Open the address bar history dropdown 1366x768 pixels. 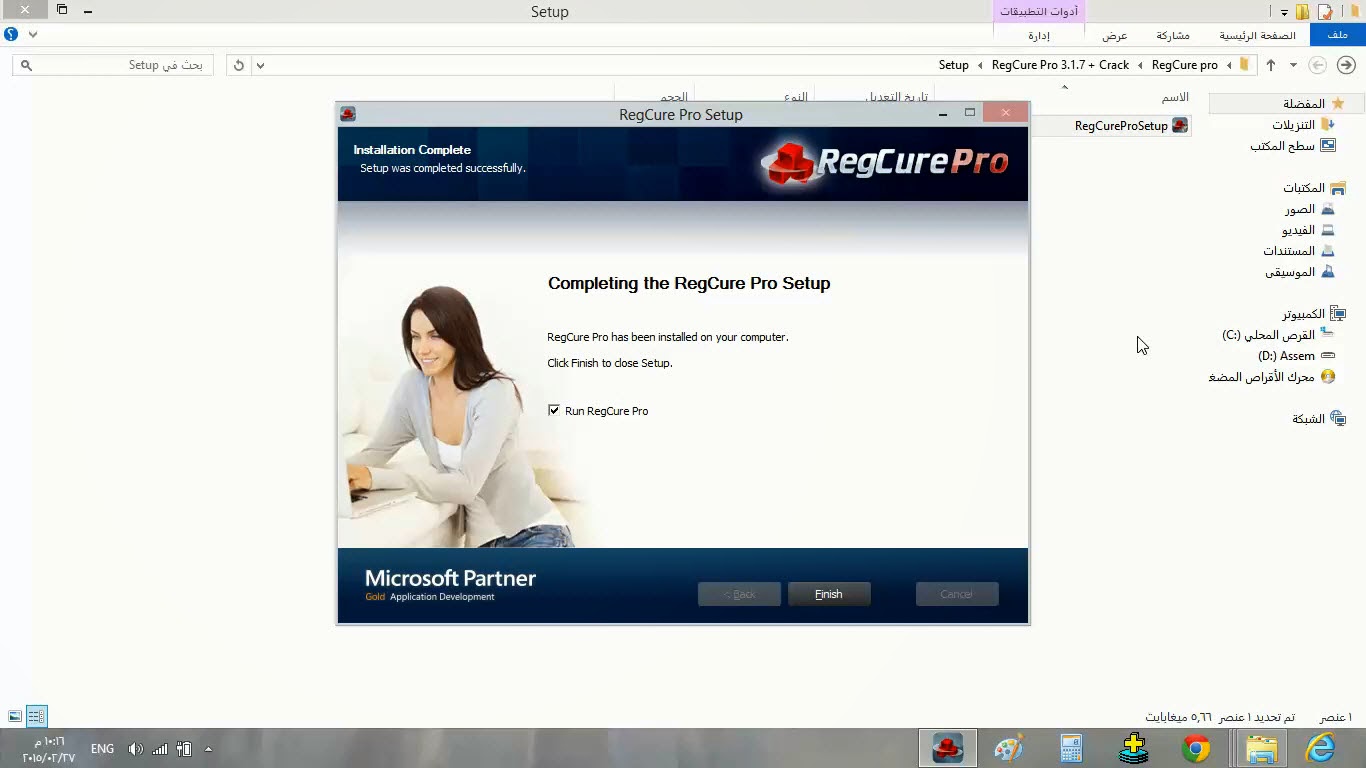click(260, 65)
